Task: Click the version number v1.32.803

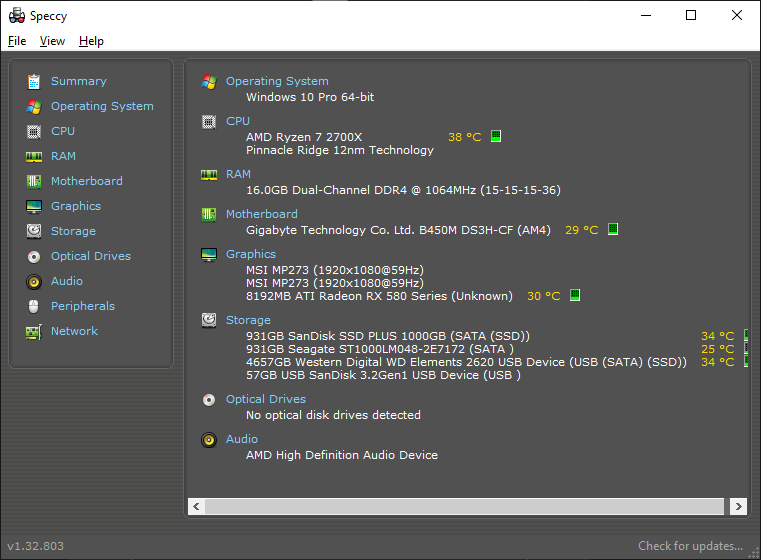Action: (35, 546)
